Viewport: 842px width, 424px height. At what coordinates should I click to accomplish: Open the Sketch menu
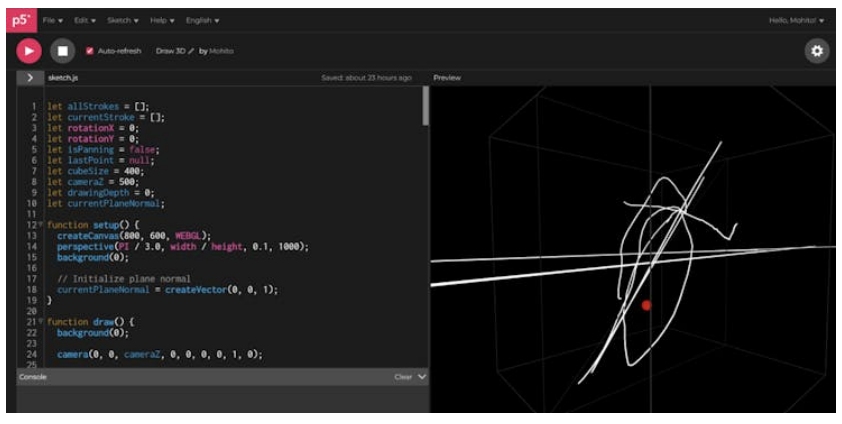click(123, 20)
